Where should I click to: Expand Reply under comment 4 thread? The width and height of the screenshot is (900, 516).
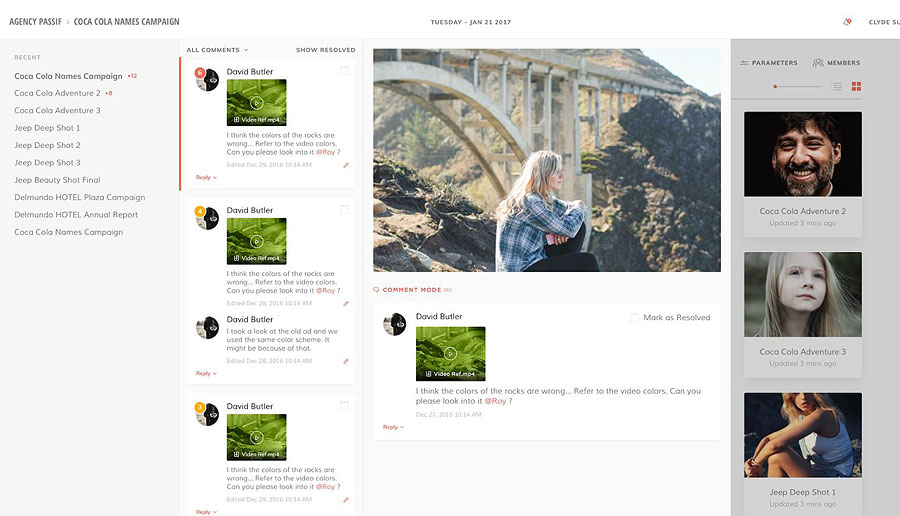(x=206, y=373)
